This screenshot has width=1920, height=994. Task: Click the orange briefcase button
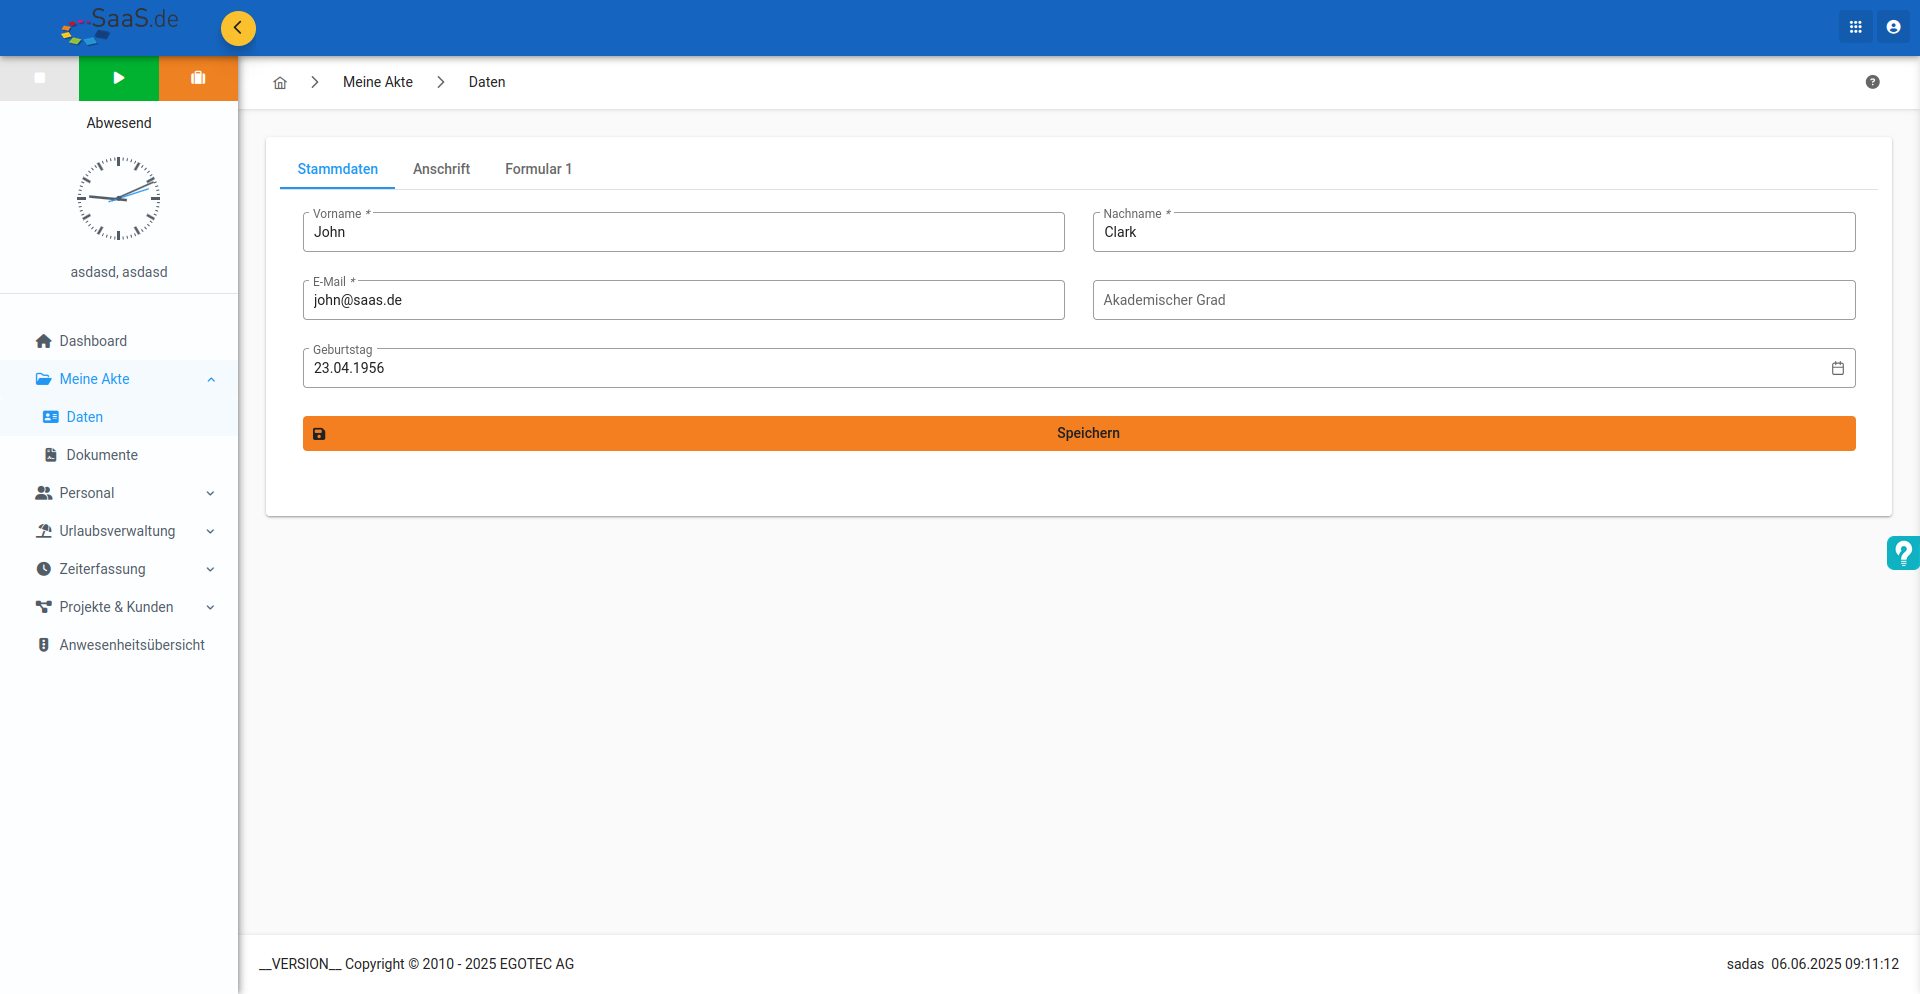(x=198, y=78)
